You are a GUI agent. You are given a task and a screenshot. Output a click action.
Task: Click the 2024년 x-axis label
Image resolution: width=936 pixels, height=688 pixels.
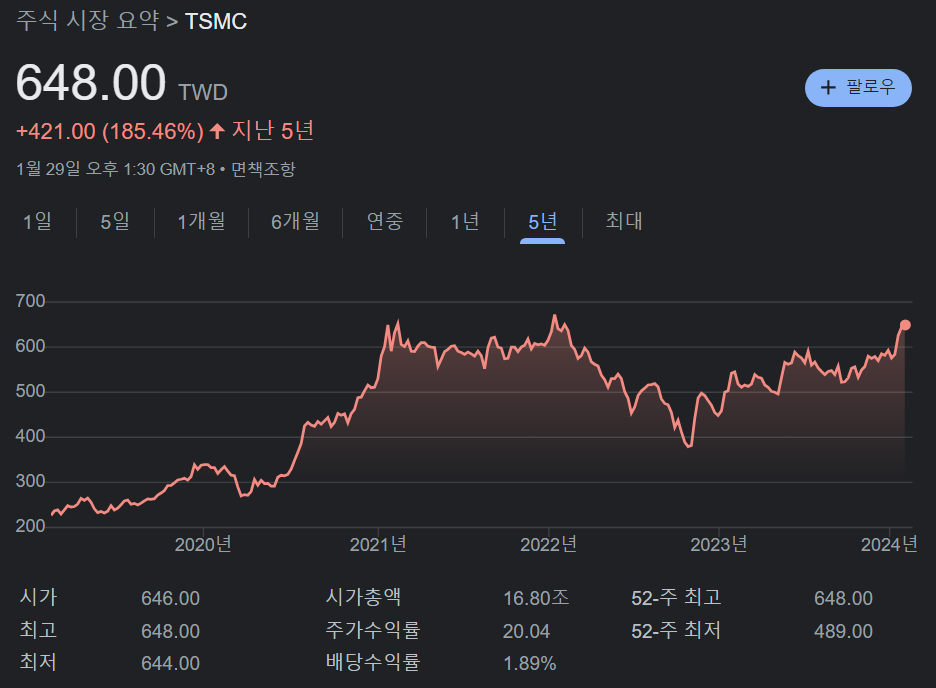(889, 544)
